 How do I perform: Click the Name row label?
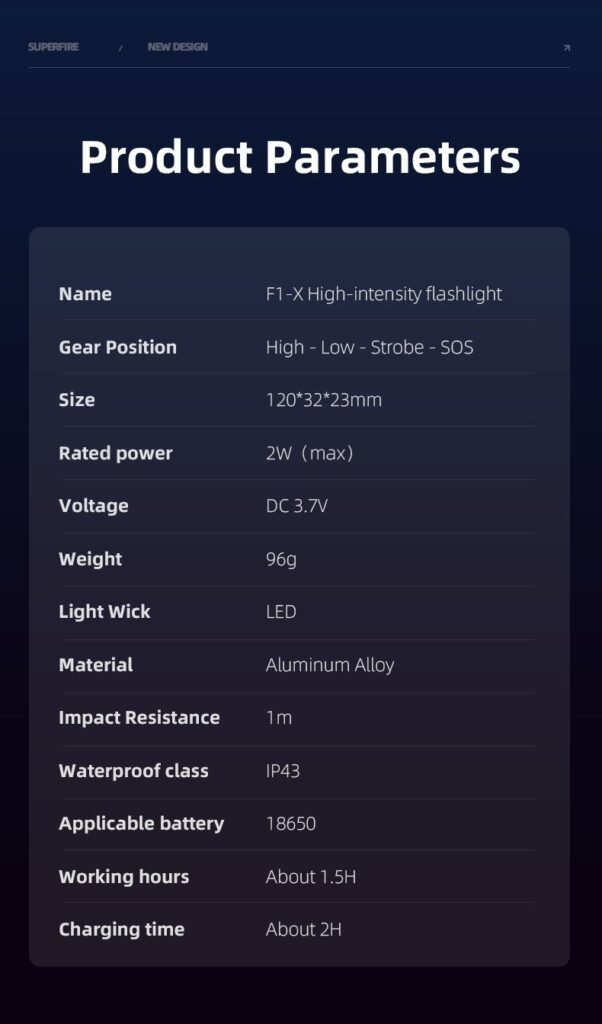pos(85,294)
